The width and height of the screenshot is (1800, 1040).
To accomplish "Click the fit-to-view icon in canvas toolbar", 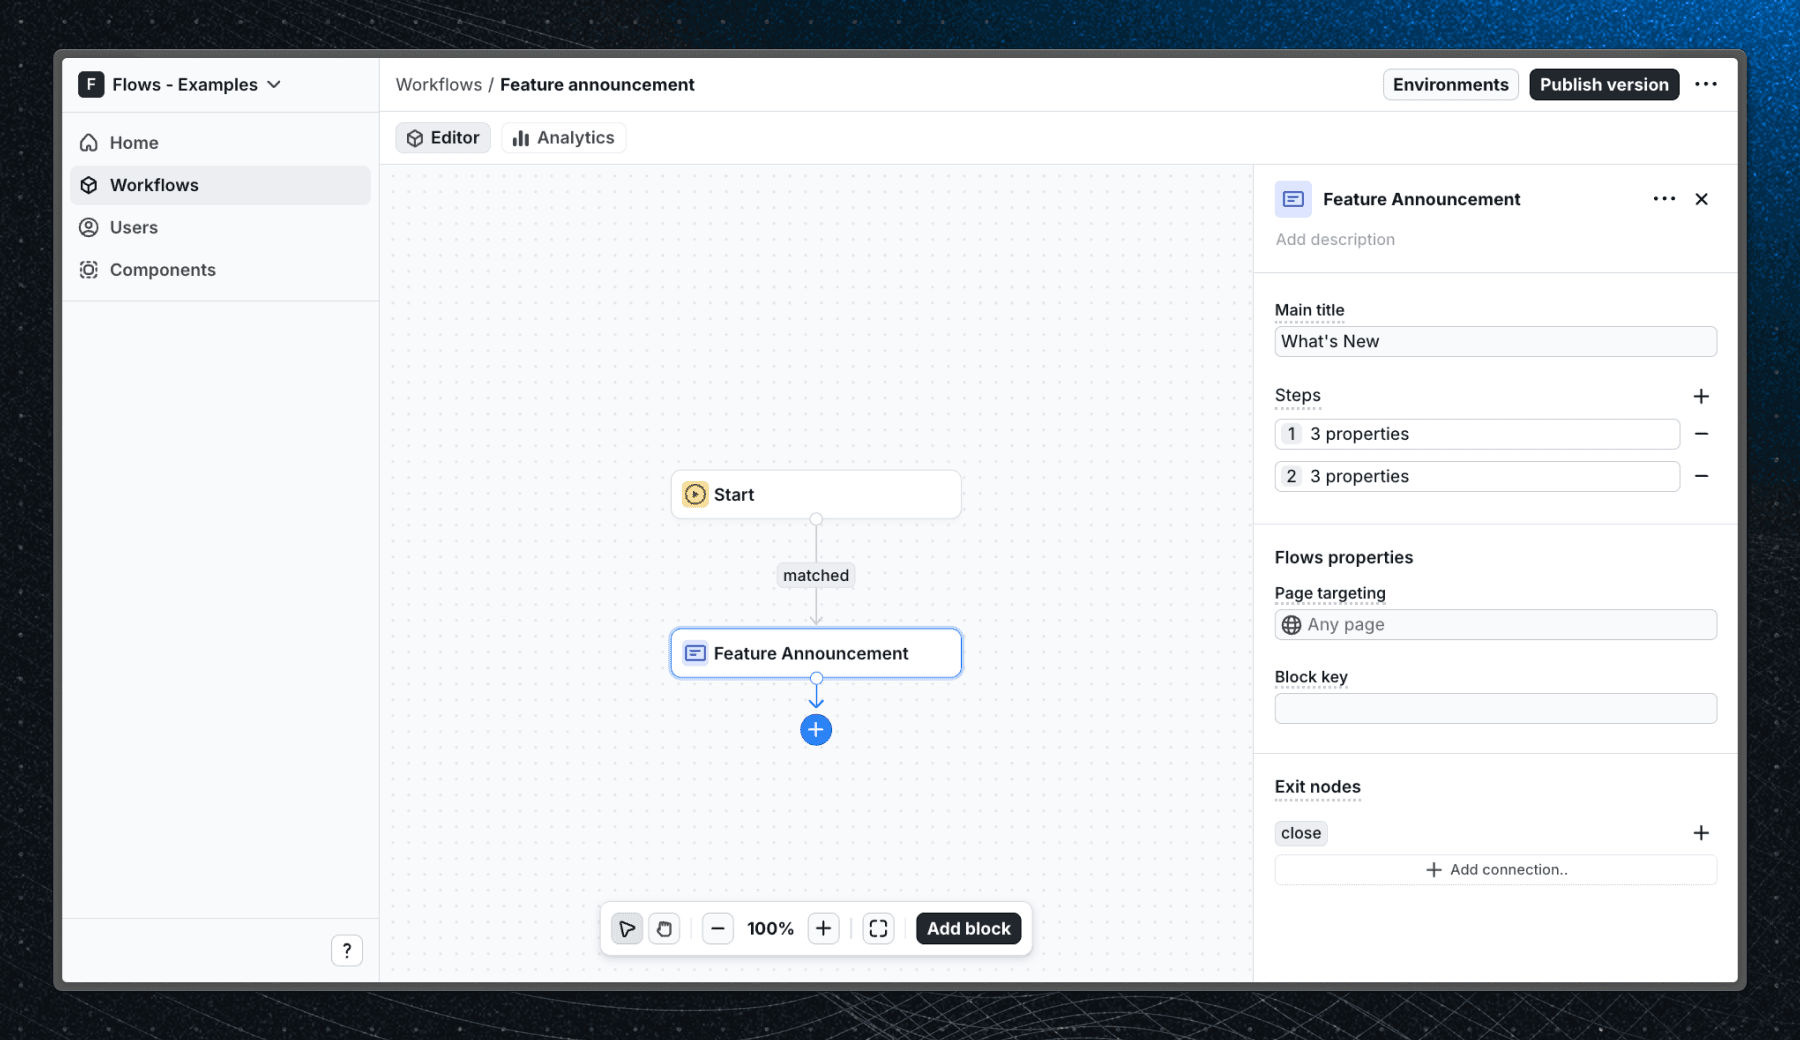I will [878, 928].
